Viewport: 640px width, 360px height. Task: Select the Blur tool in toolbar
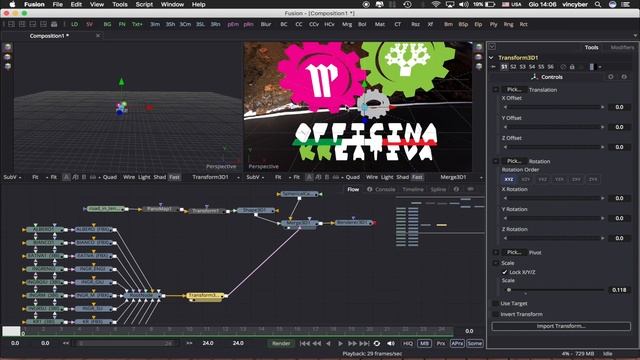266,24
